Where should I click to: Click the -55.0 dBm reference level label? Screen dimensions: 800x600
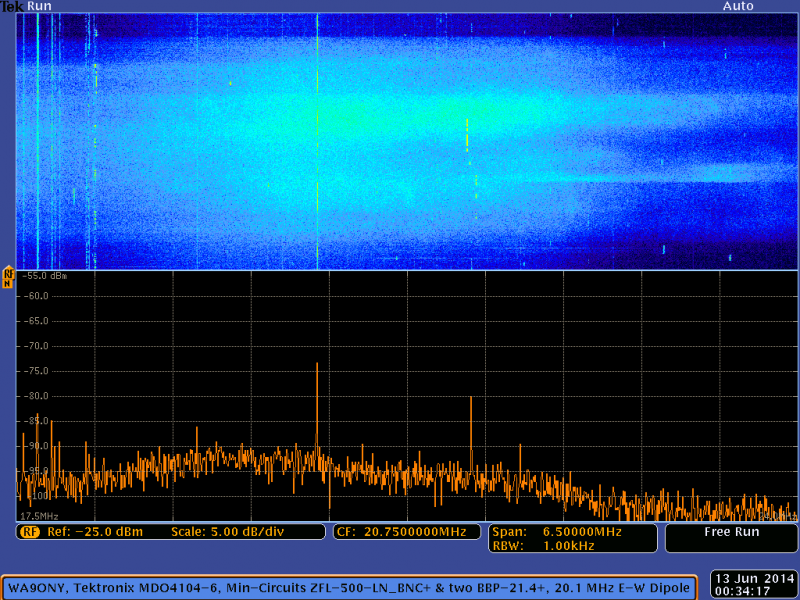44,273
